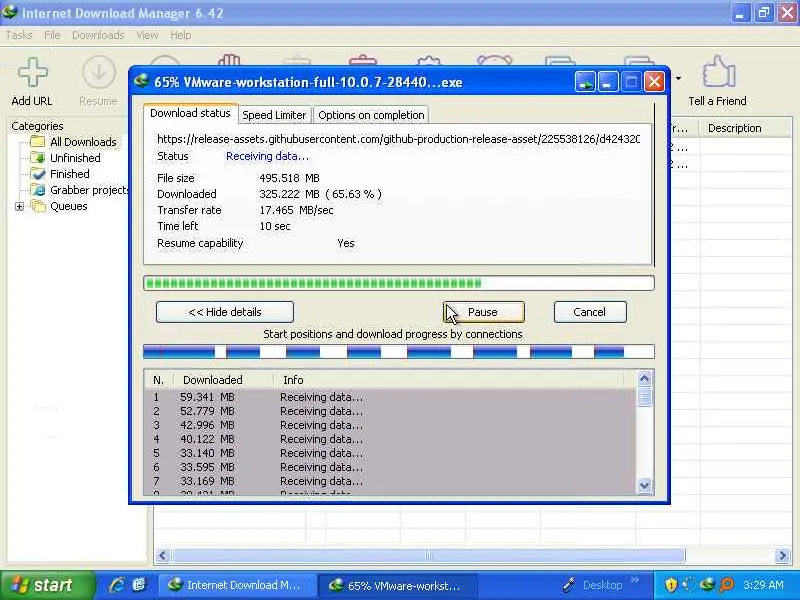The height and width of the screenshot is (600, 800).
Task: Switch to Options on completion tab
Action: tap(371, 115)
